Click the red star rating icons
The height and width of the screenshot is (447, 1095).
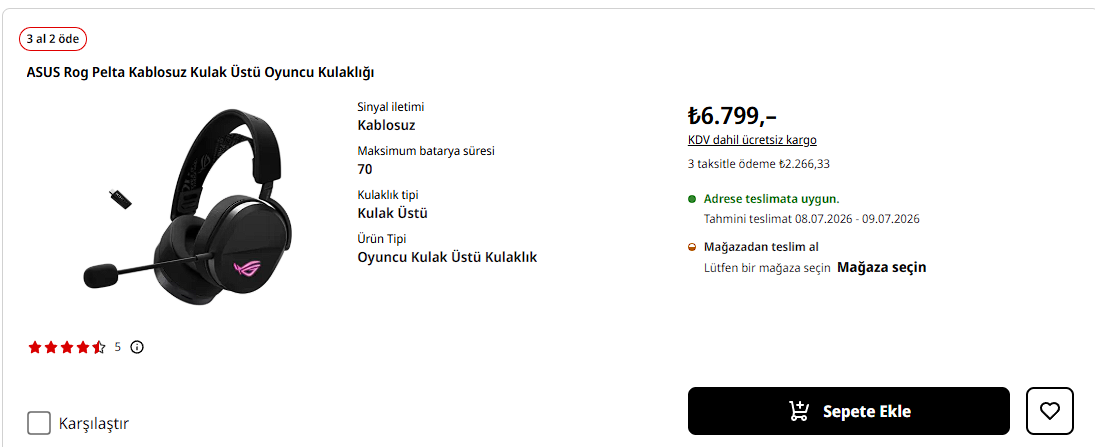[67, 347]
